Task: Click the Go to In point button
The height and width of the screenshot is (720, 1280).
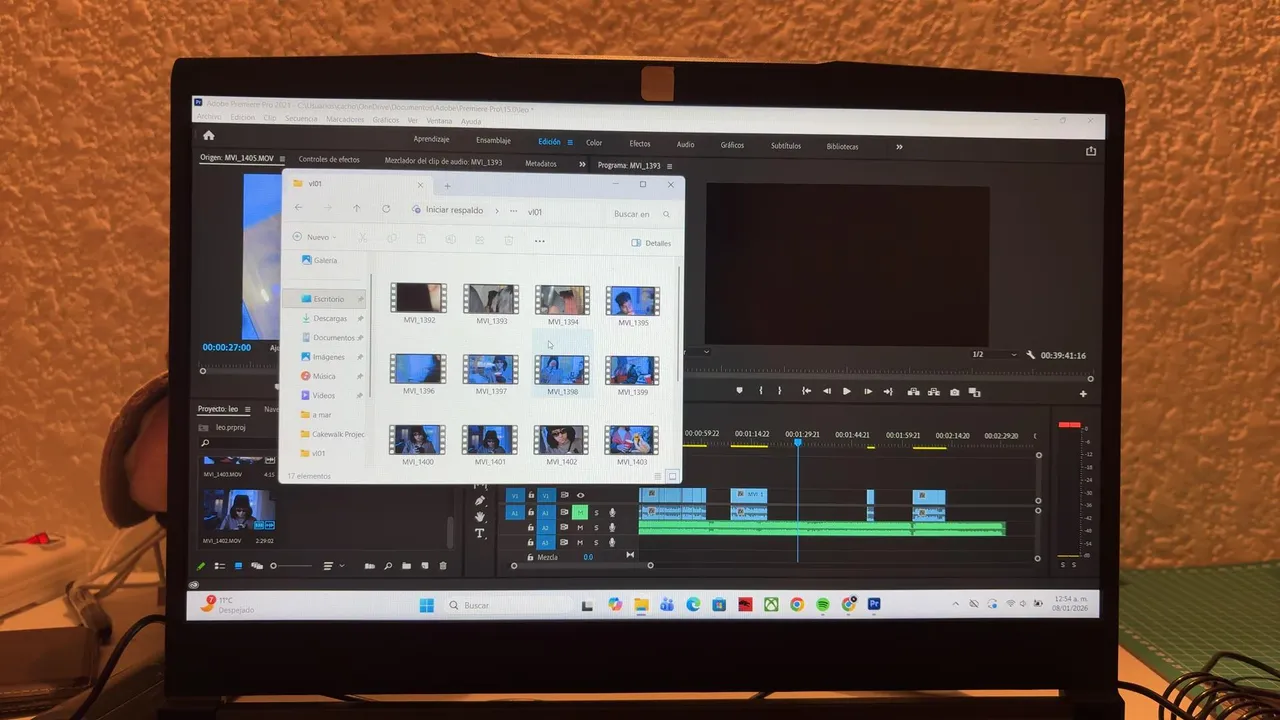Action: [806, 391]
